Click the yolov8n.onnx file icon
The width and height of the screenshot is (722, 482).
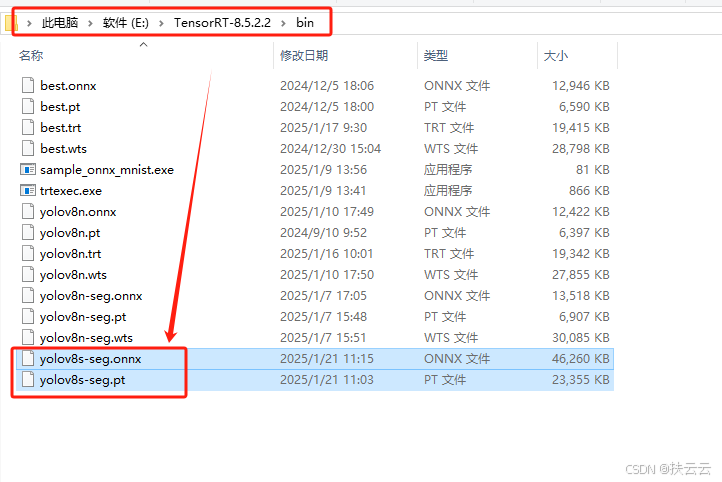[28, 212]
